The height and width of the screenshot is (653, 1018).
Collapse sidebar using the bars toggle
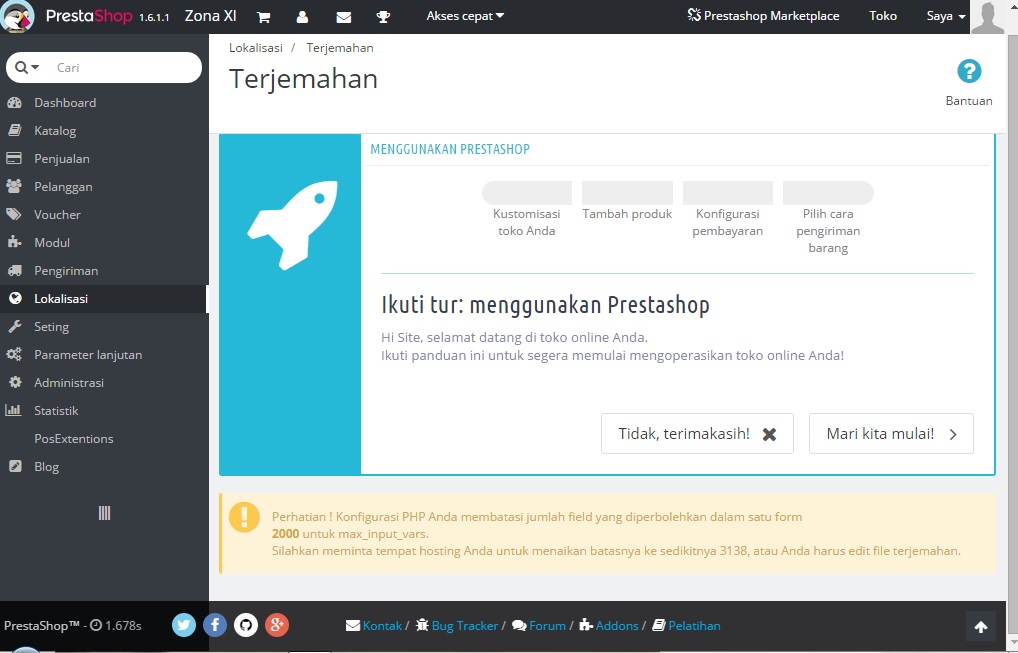(105, 513)
